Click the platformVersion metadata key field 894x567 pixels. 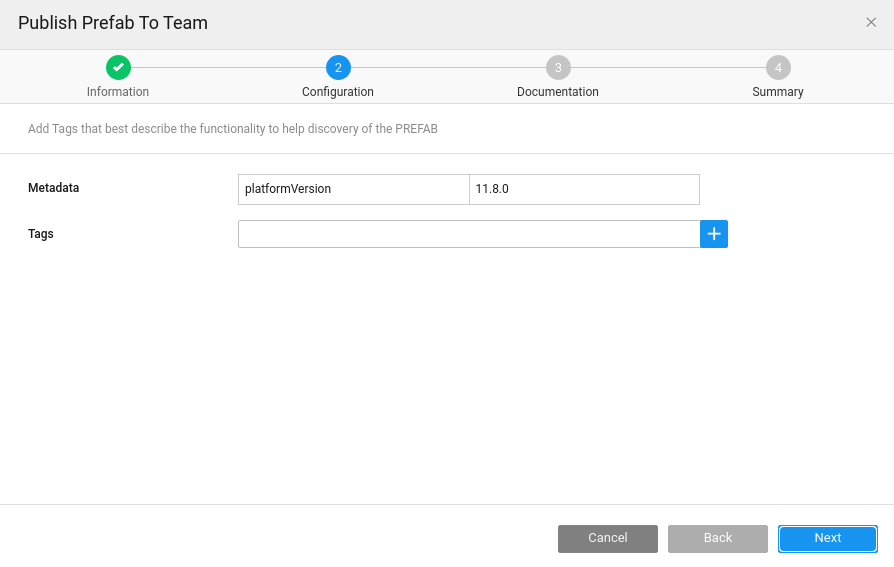353,189
